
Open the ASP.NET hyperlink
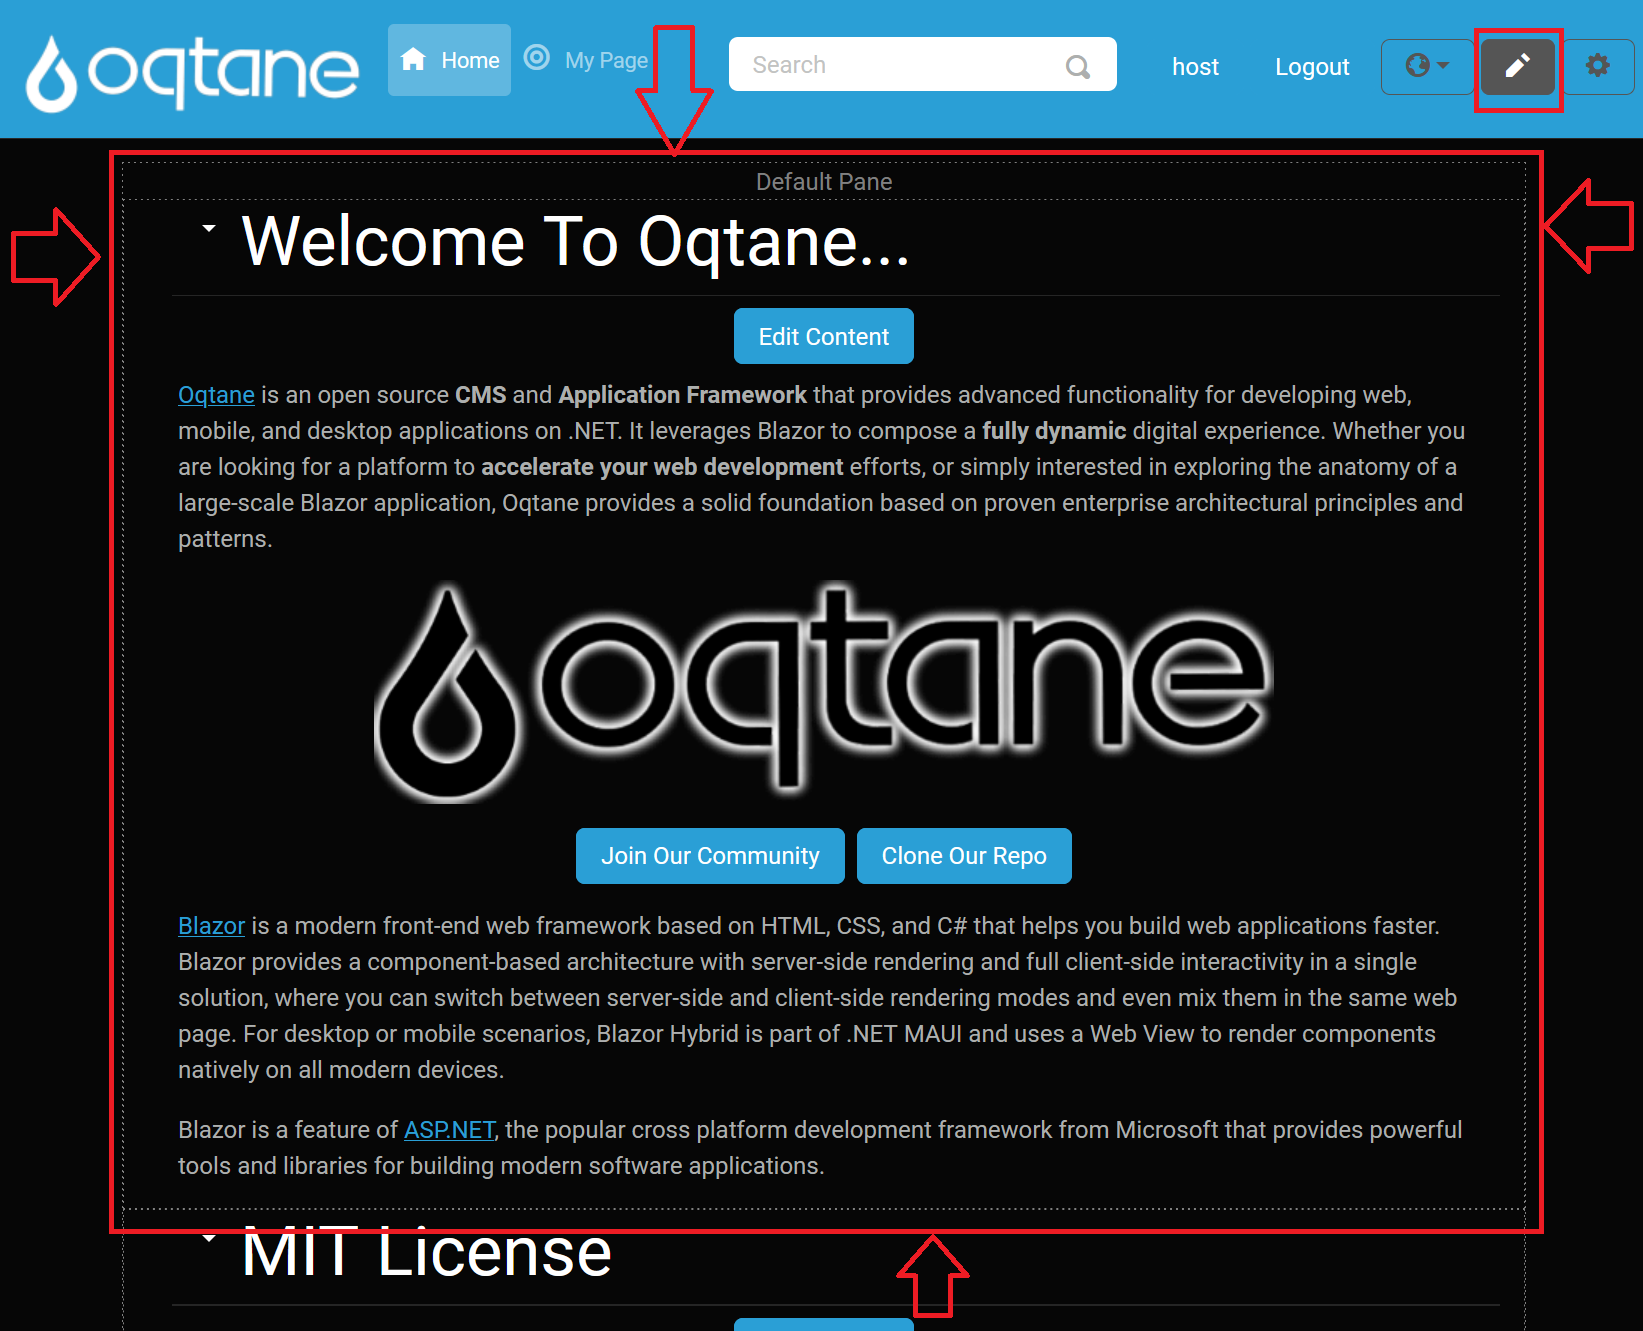pyautogui.click(x=449, y=1130)
